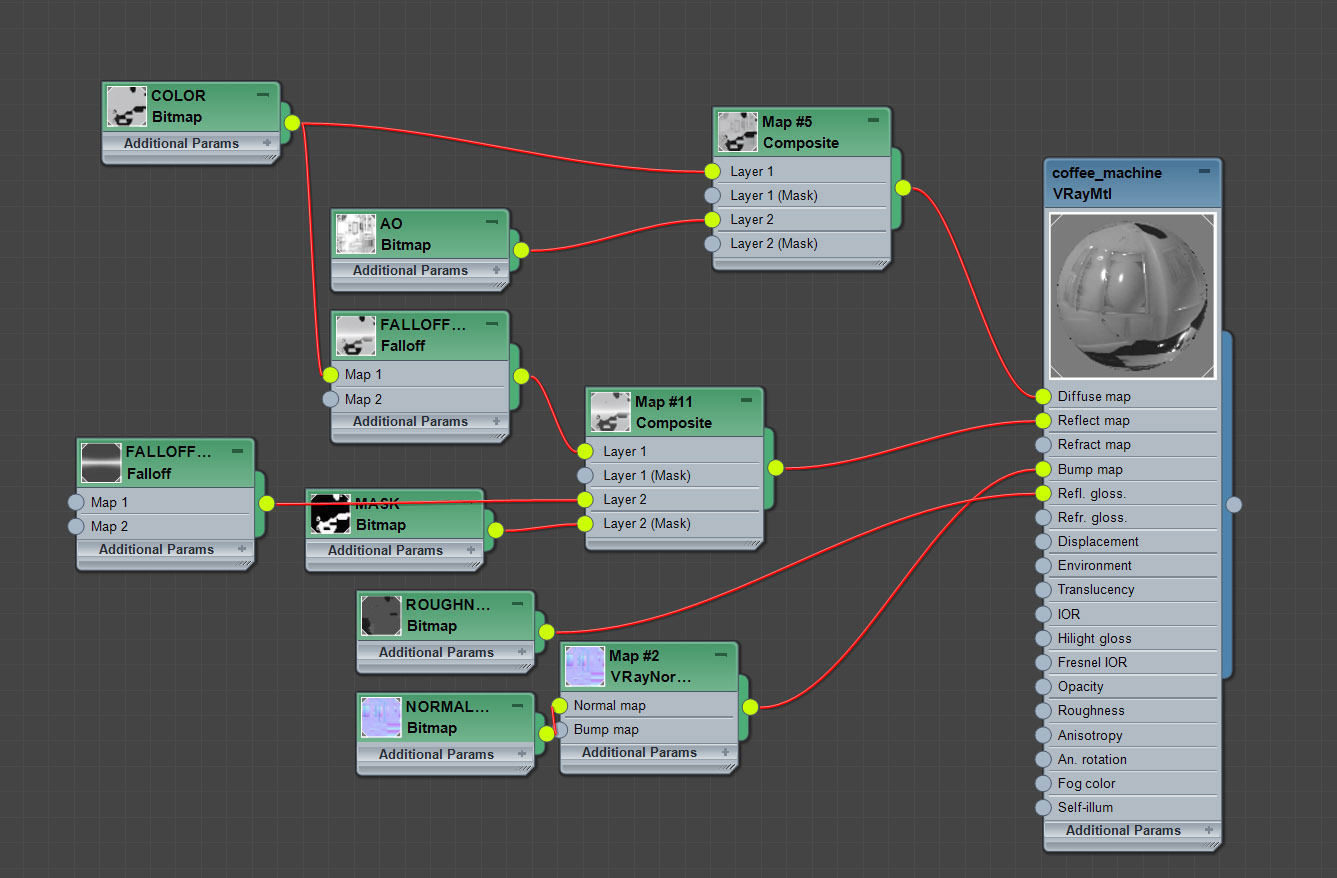Select the Diffuse map slot label
The image size is (1337, 878).
[x=1094, y=396]
